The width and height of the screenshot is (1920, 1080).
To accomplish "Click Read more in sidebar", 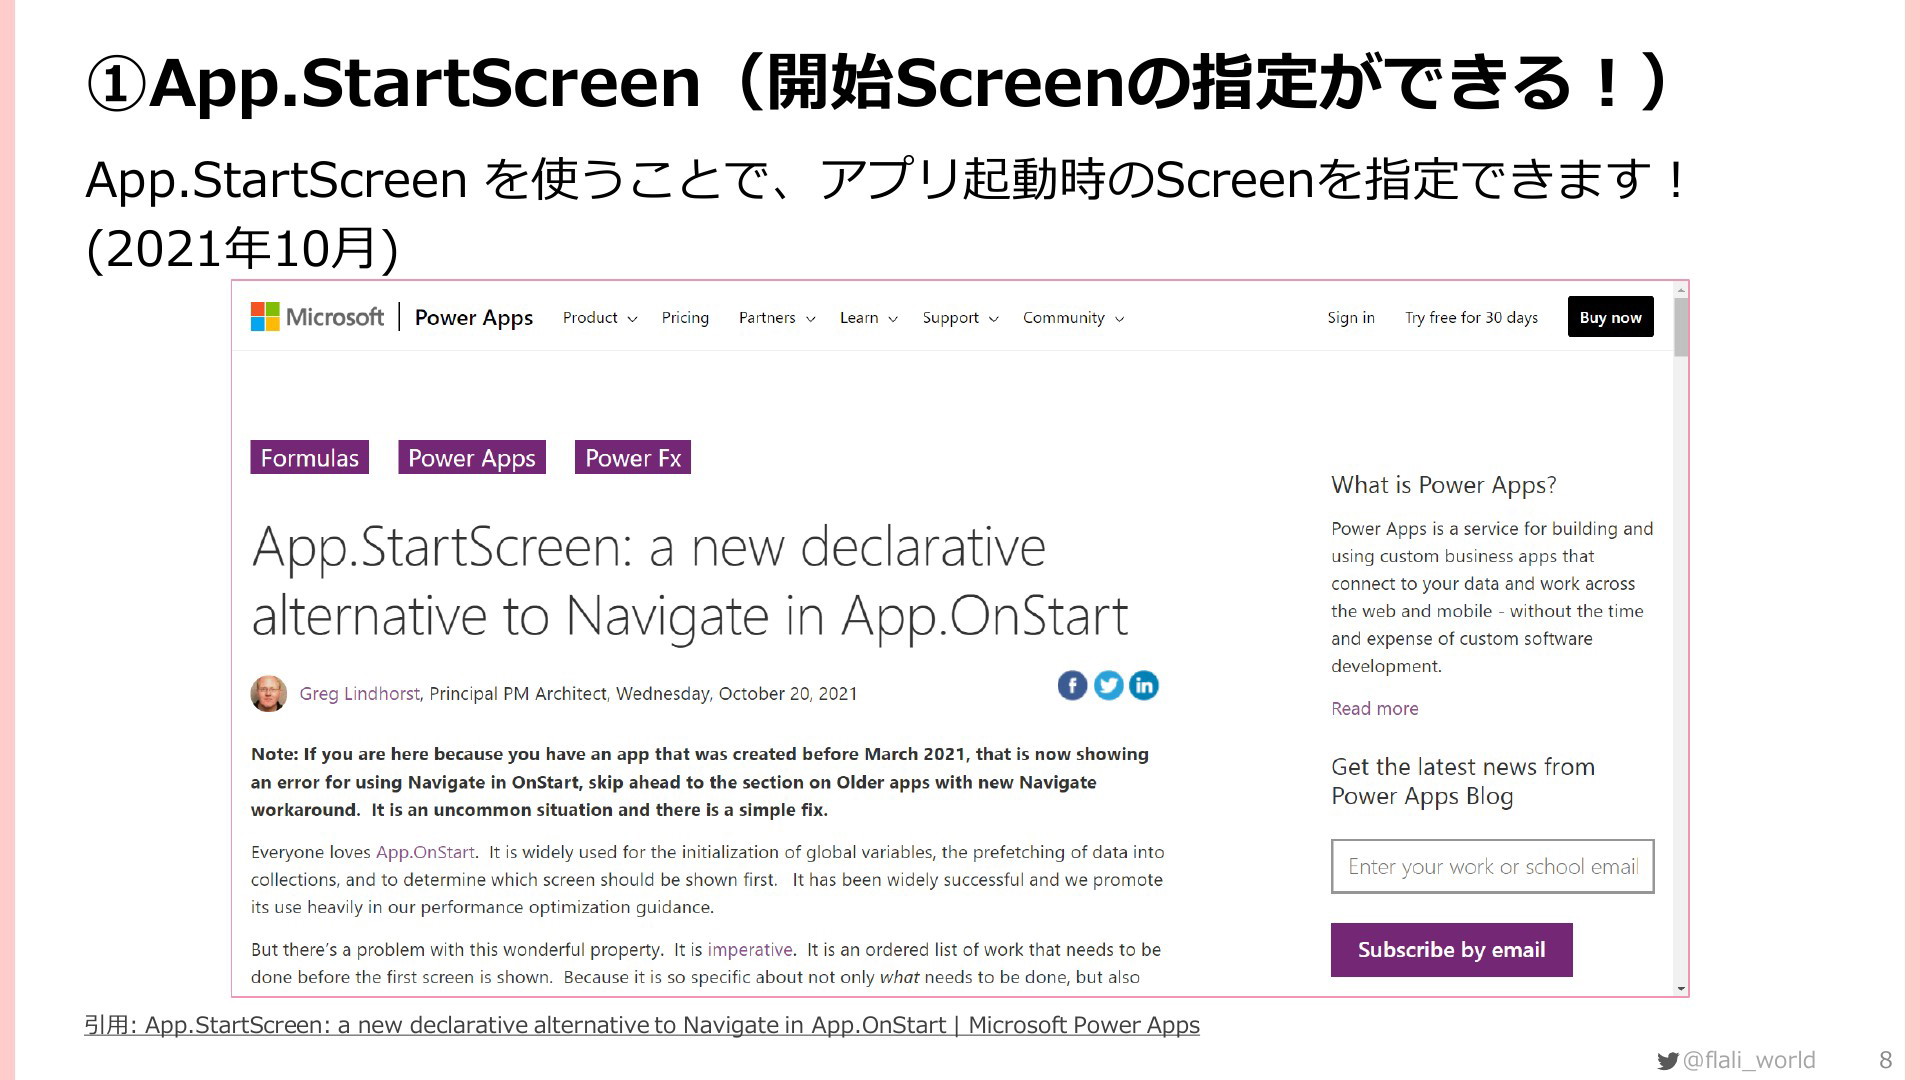I will click(x=1374, y=709).
